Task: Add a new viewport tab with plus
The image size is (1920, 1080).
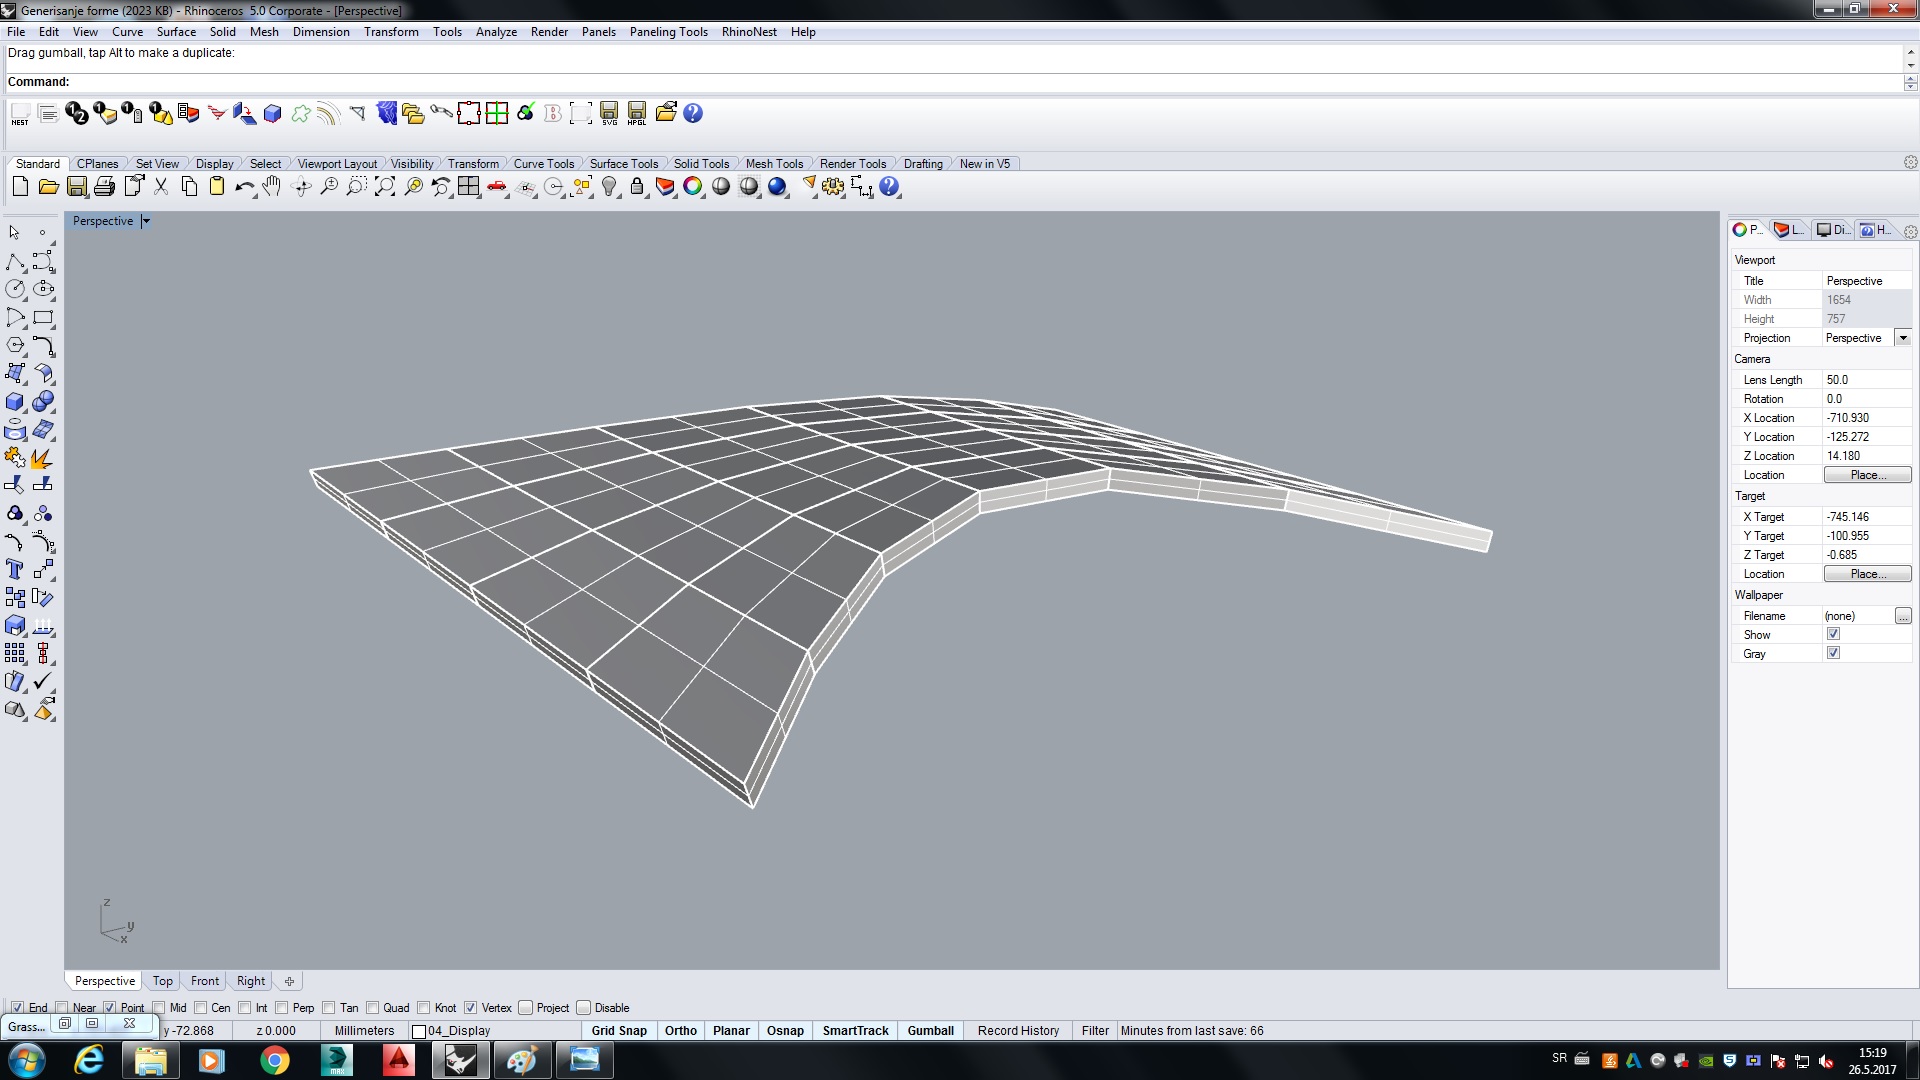Action: (x=289, y=981)
